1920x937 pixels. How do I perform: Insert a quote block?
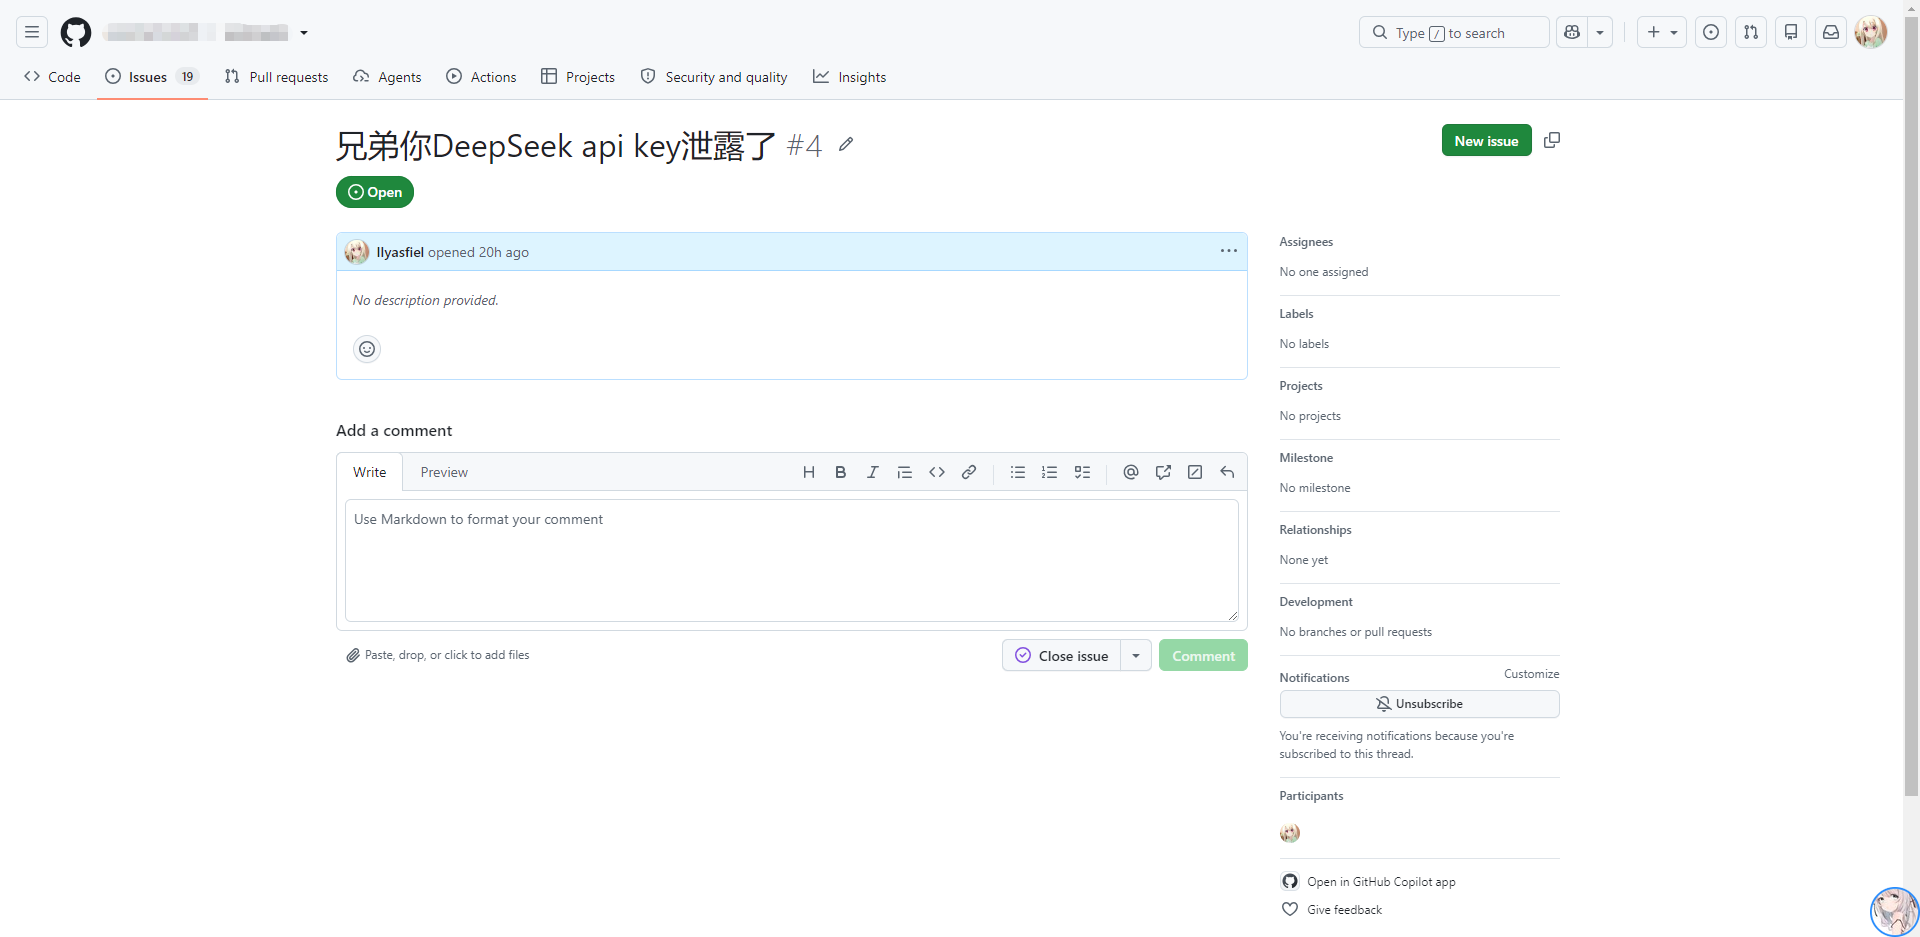tap(905, 472)
